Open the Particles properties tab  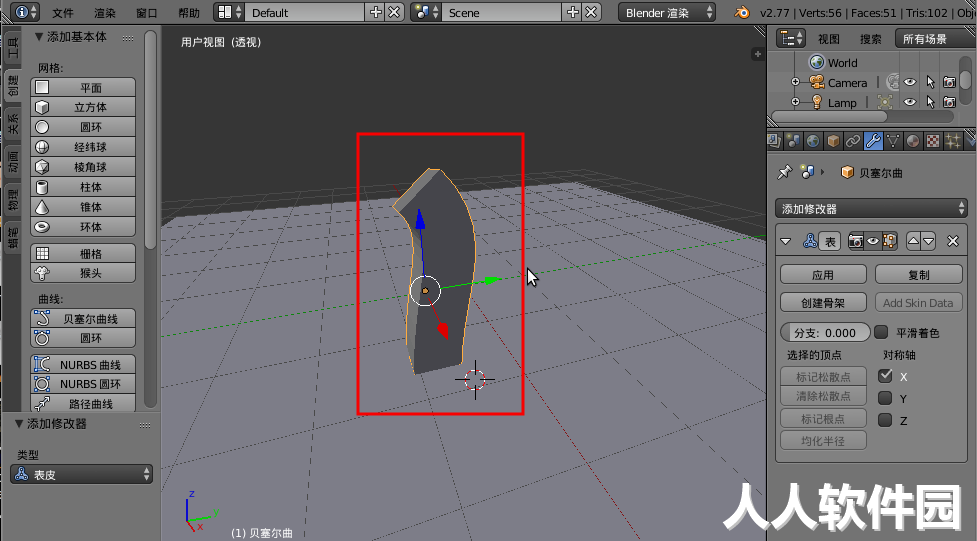tap(953, 141)
